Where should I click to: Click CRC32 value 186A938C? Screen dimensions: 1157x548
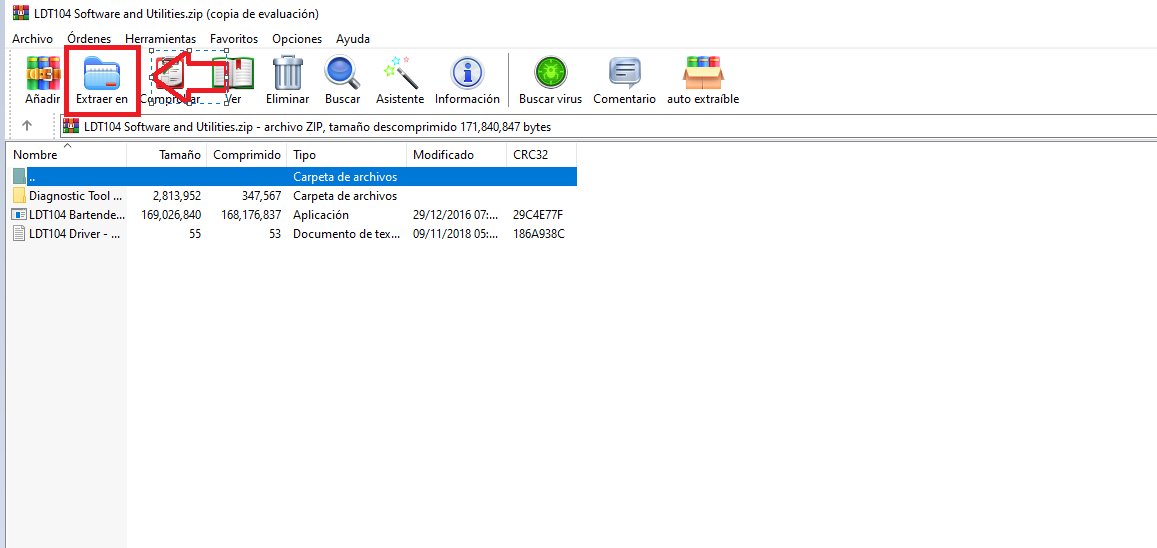539,234
